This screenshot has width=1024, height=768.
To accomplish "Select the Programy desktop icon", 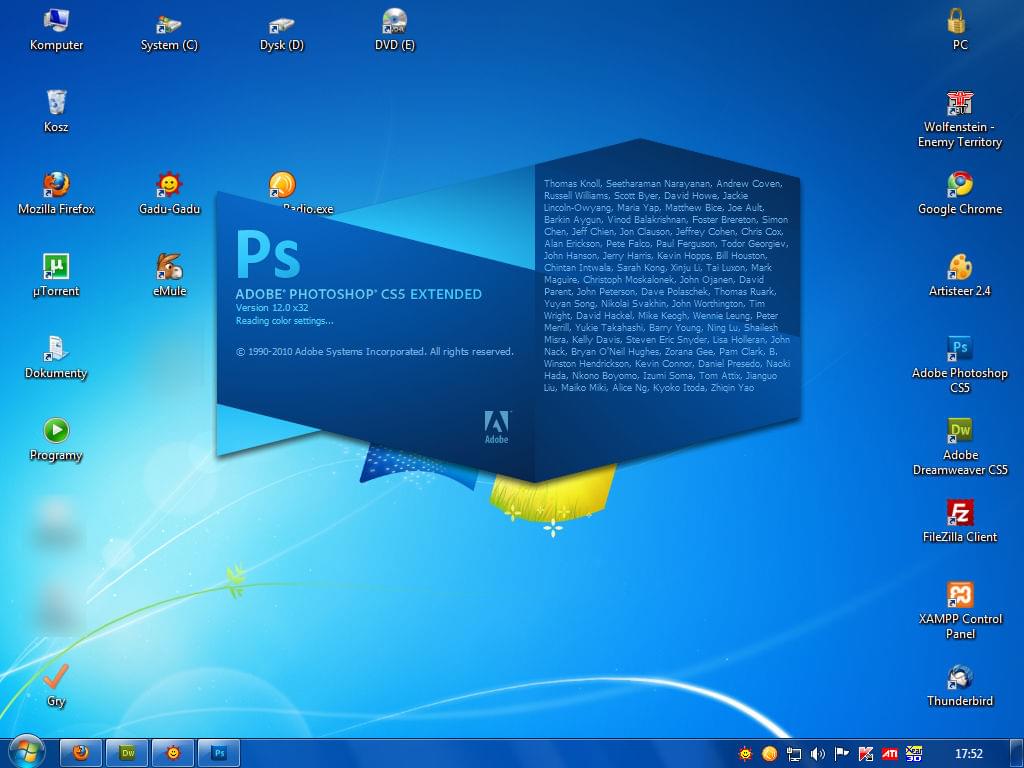I will pyautogui.click(x=56, y=440).
